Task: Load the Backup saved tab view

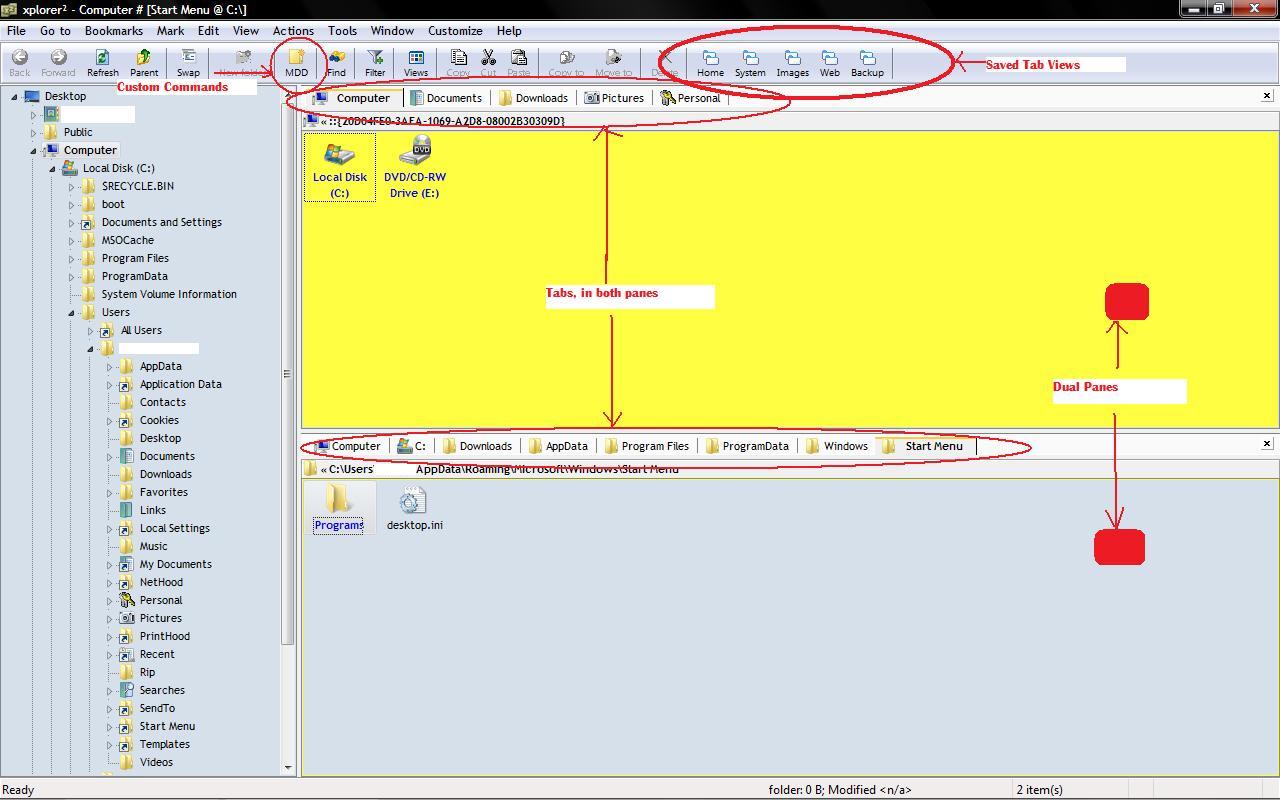Action: (867, 63)
